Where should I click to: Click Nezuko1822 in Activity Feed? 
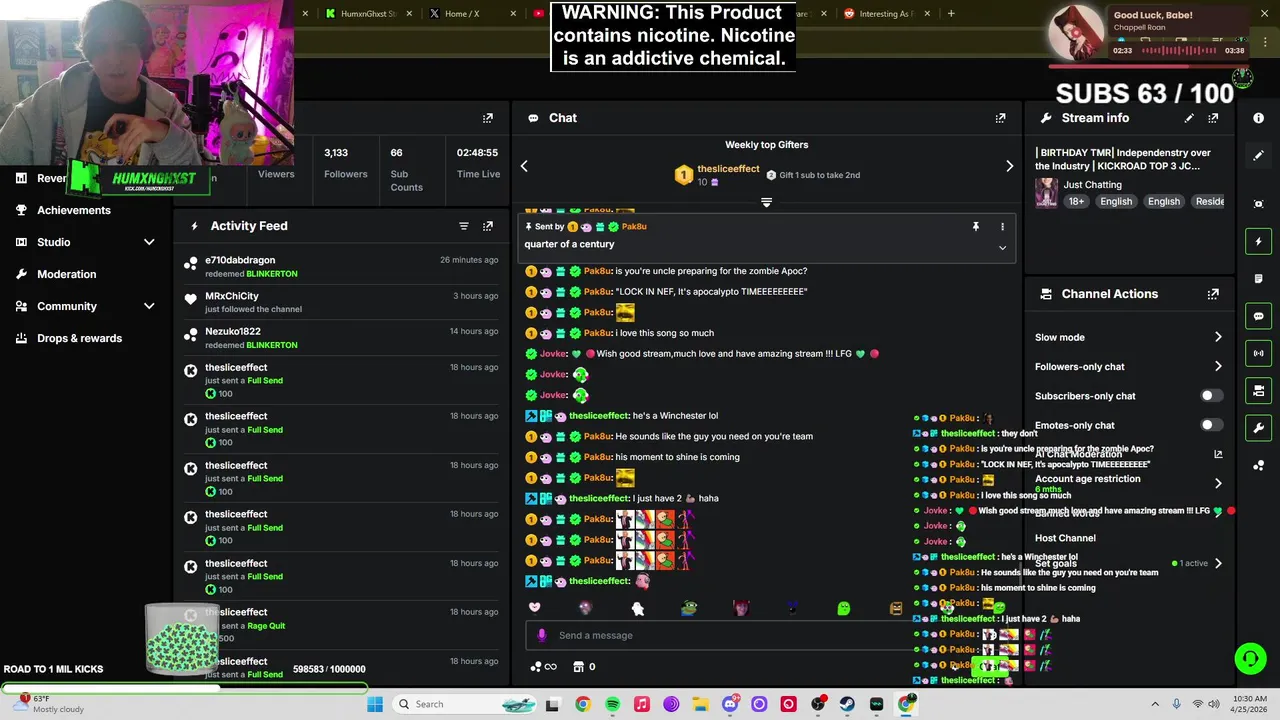[x=233, y=331]
